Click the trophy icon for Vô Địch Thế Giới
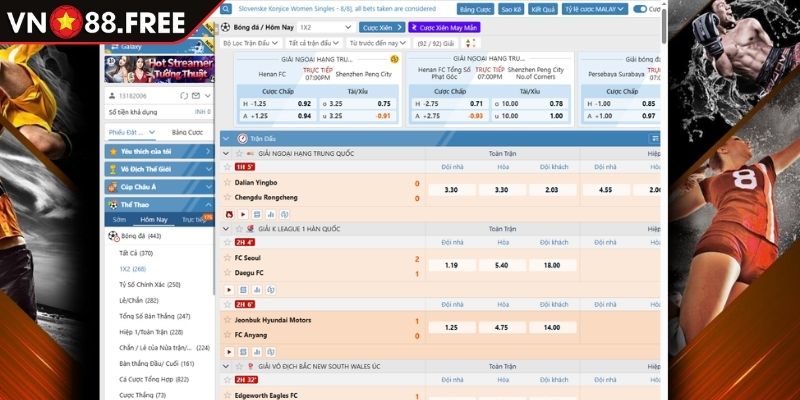Screen dimensions: 800x400 pyautogui.click(x=112, y=169)
